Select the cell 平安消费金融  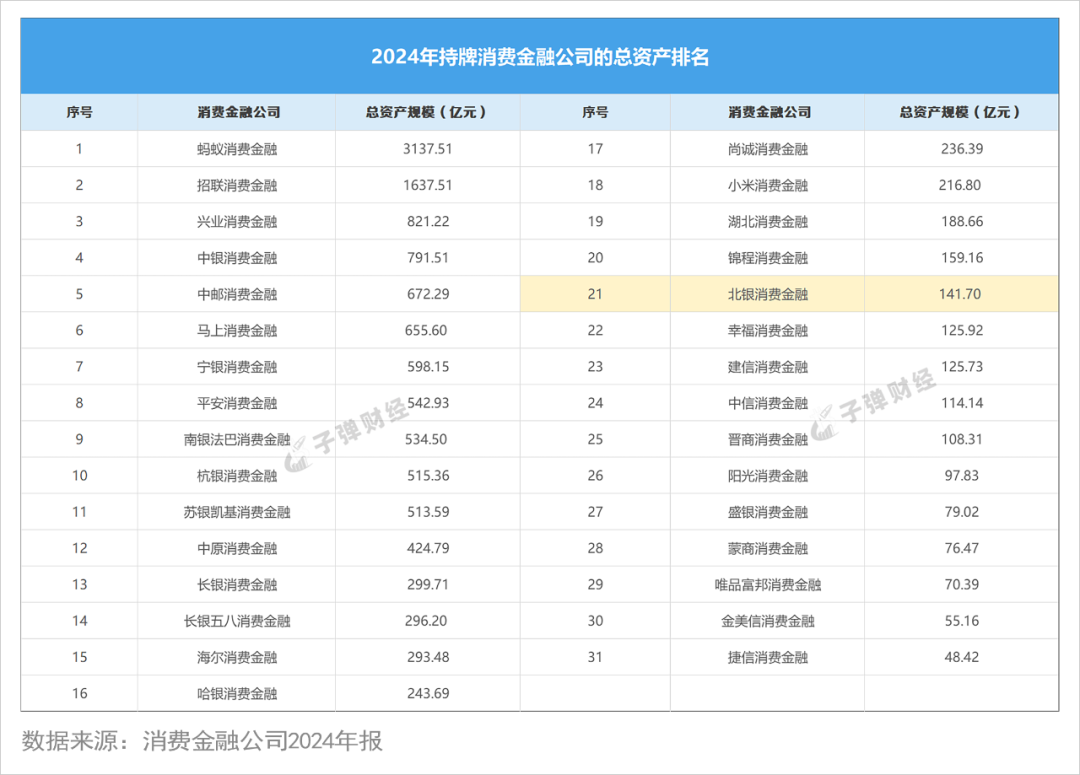(x=237, y=403)
